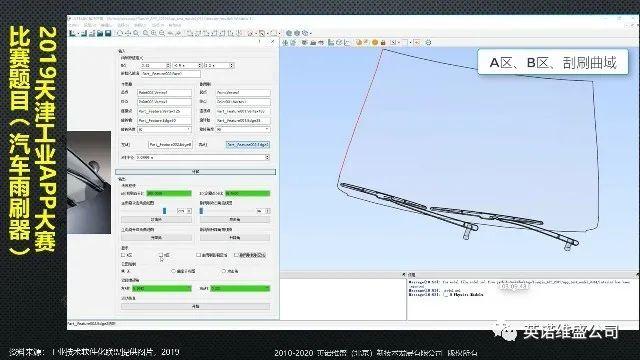
Task: Click the globe icon in the main toolbar
Action: pos(289,33)
